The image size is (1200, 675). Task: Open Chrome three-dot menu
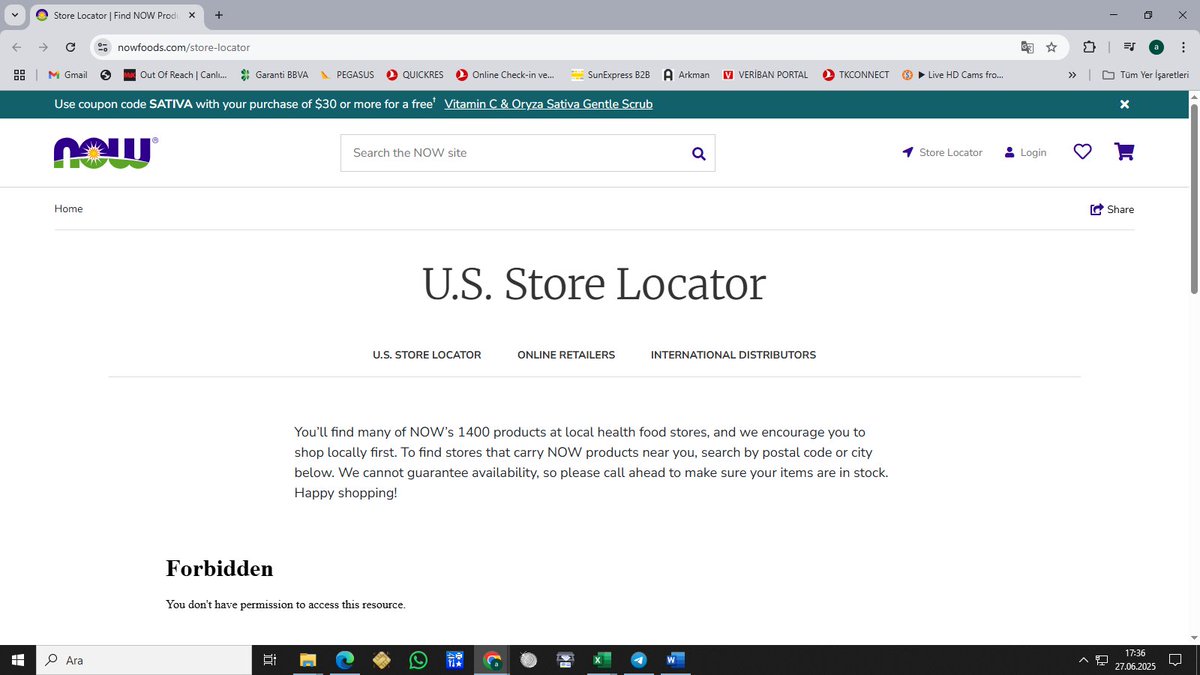(x=1182, y=47)
